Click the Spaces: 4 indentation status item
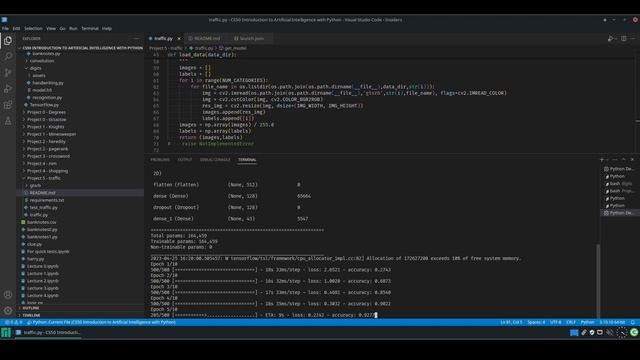 point(536,322)
